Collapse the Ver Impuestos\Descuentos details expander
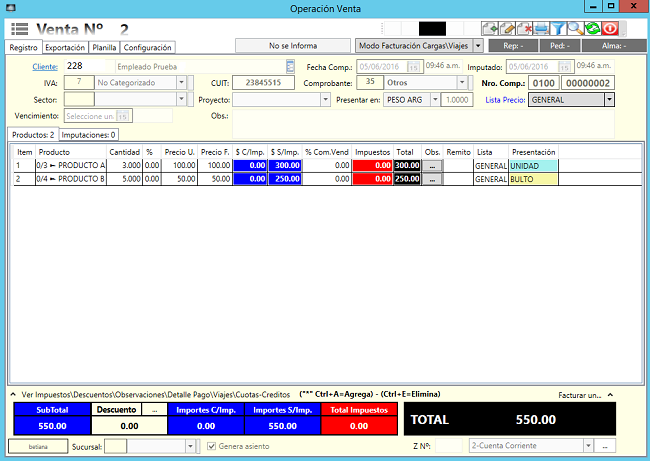Image resolution: width=650 pixels, height=461 pixels. coord(13,394)
